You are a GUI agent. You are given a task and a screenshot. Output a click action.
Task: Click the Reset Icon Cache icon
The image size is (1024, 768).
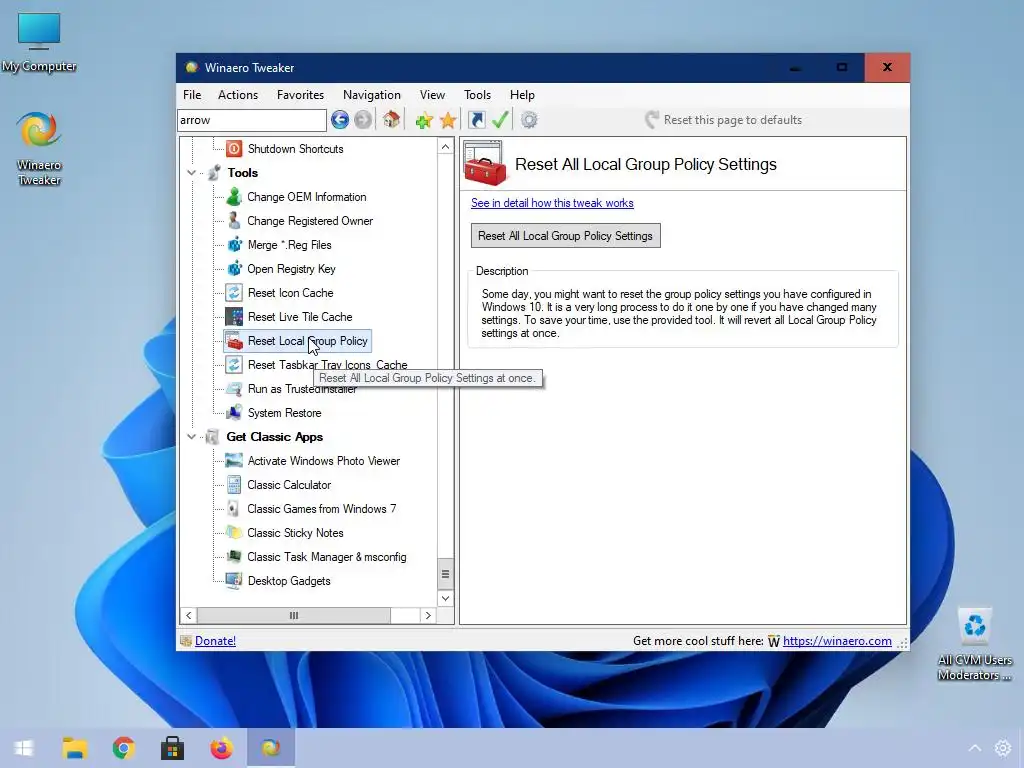click(x=234, y=293)
